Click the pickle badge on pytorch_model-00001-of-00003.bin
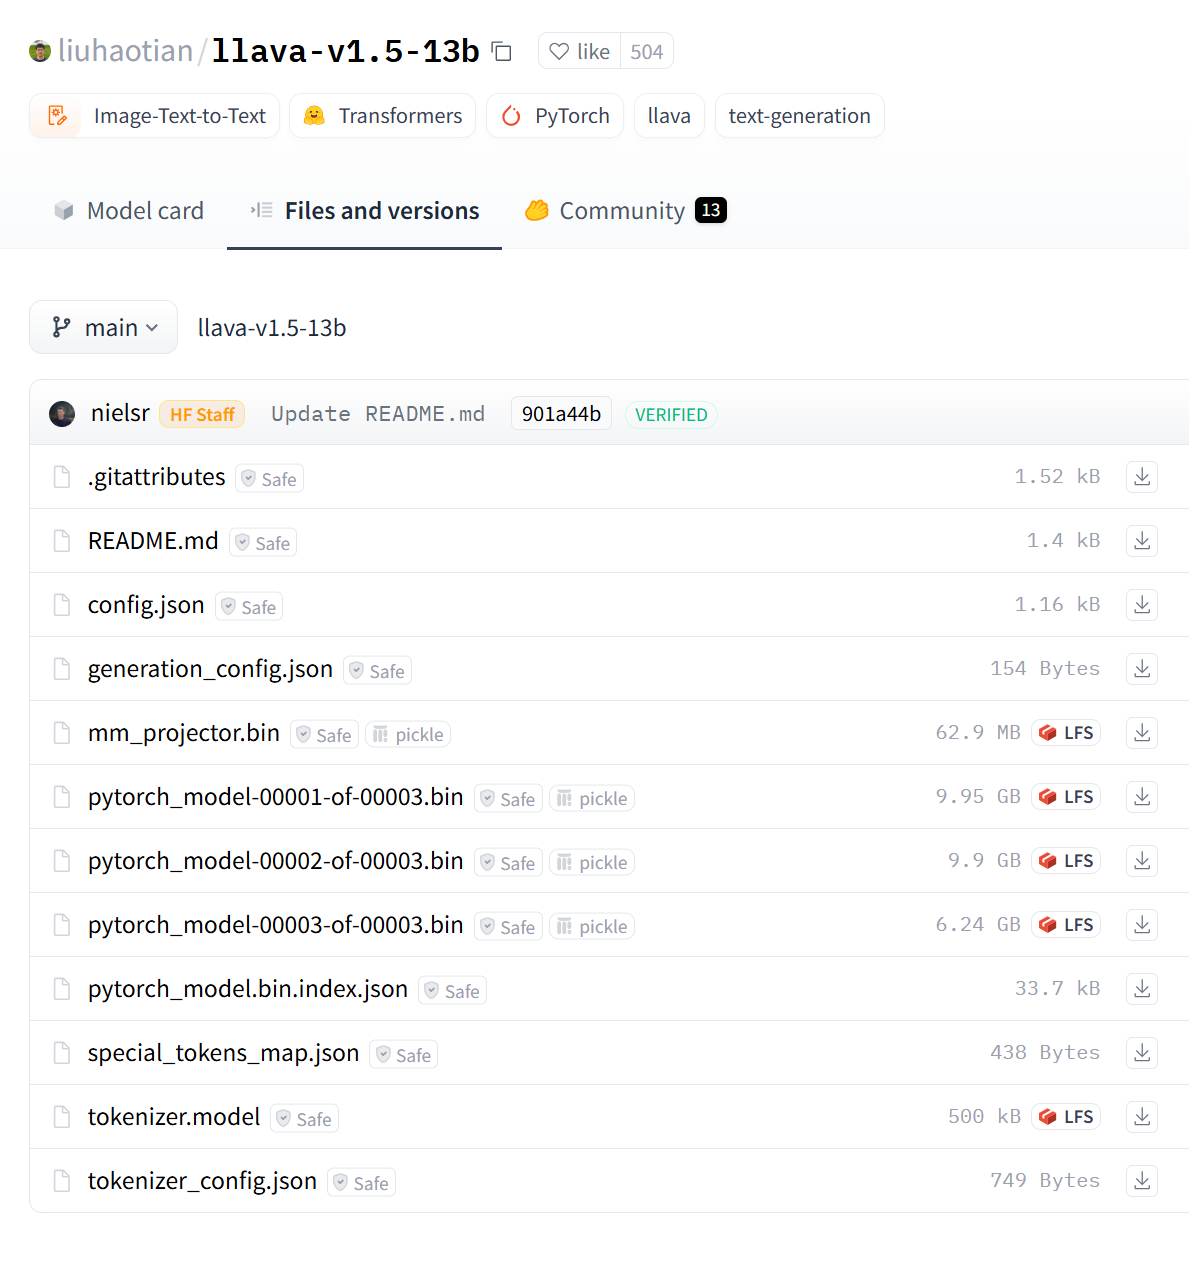The height and width of the screenshot is (1273, 1189). pyautogui.click(x=592, y=797)
